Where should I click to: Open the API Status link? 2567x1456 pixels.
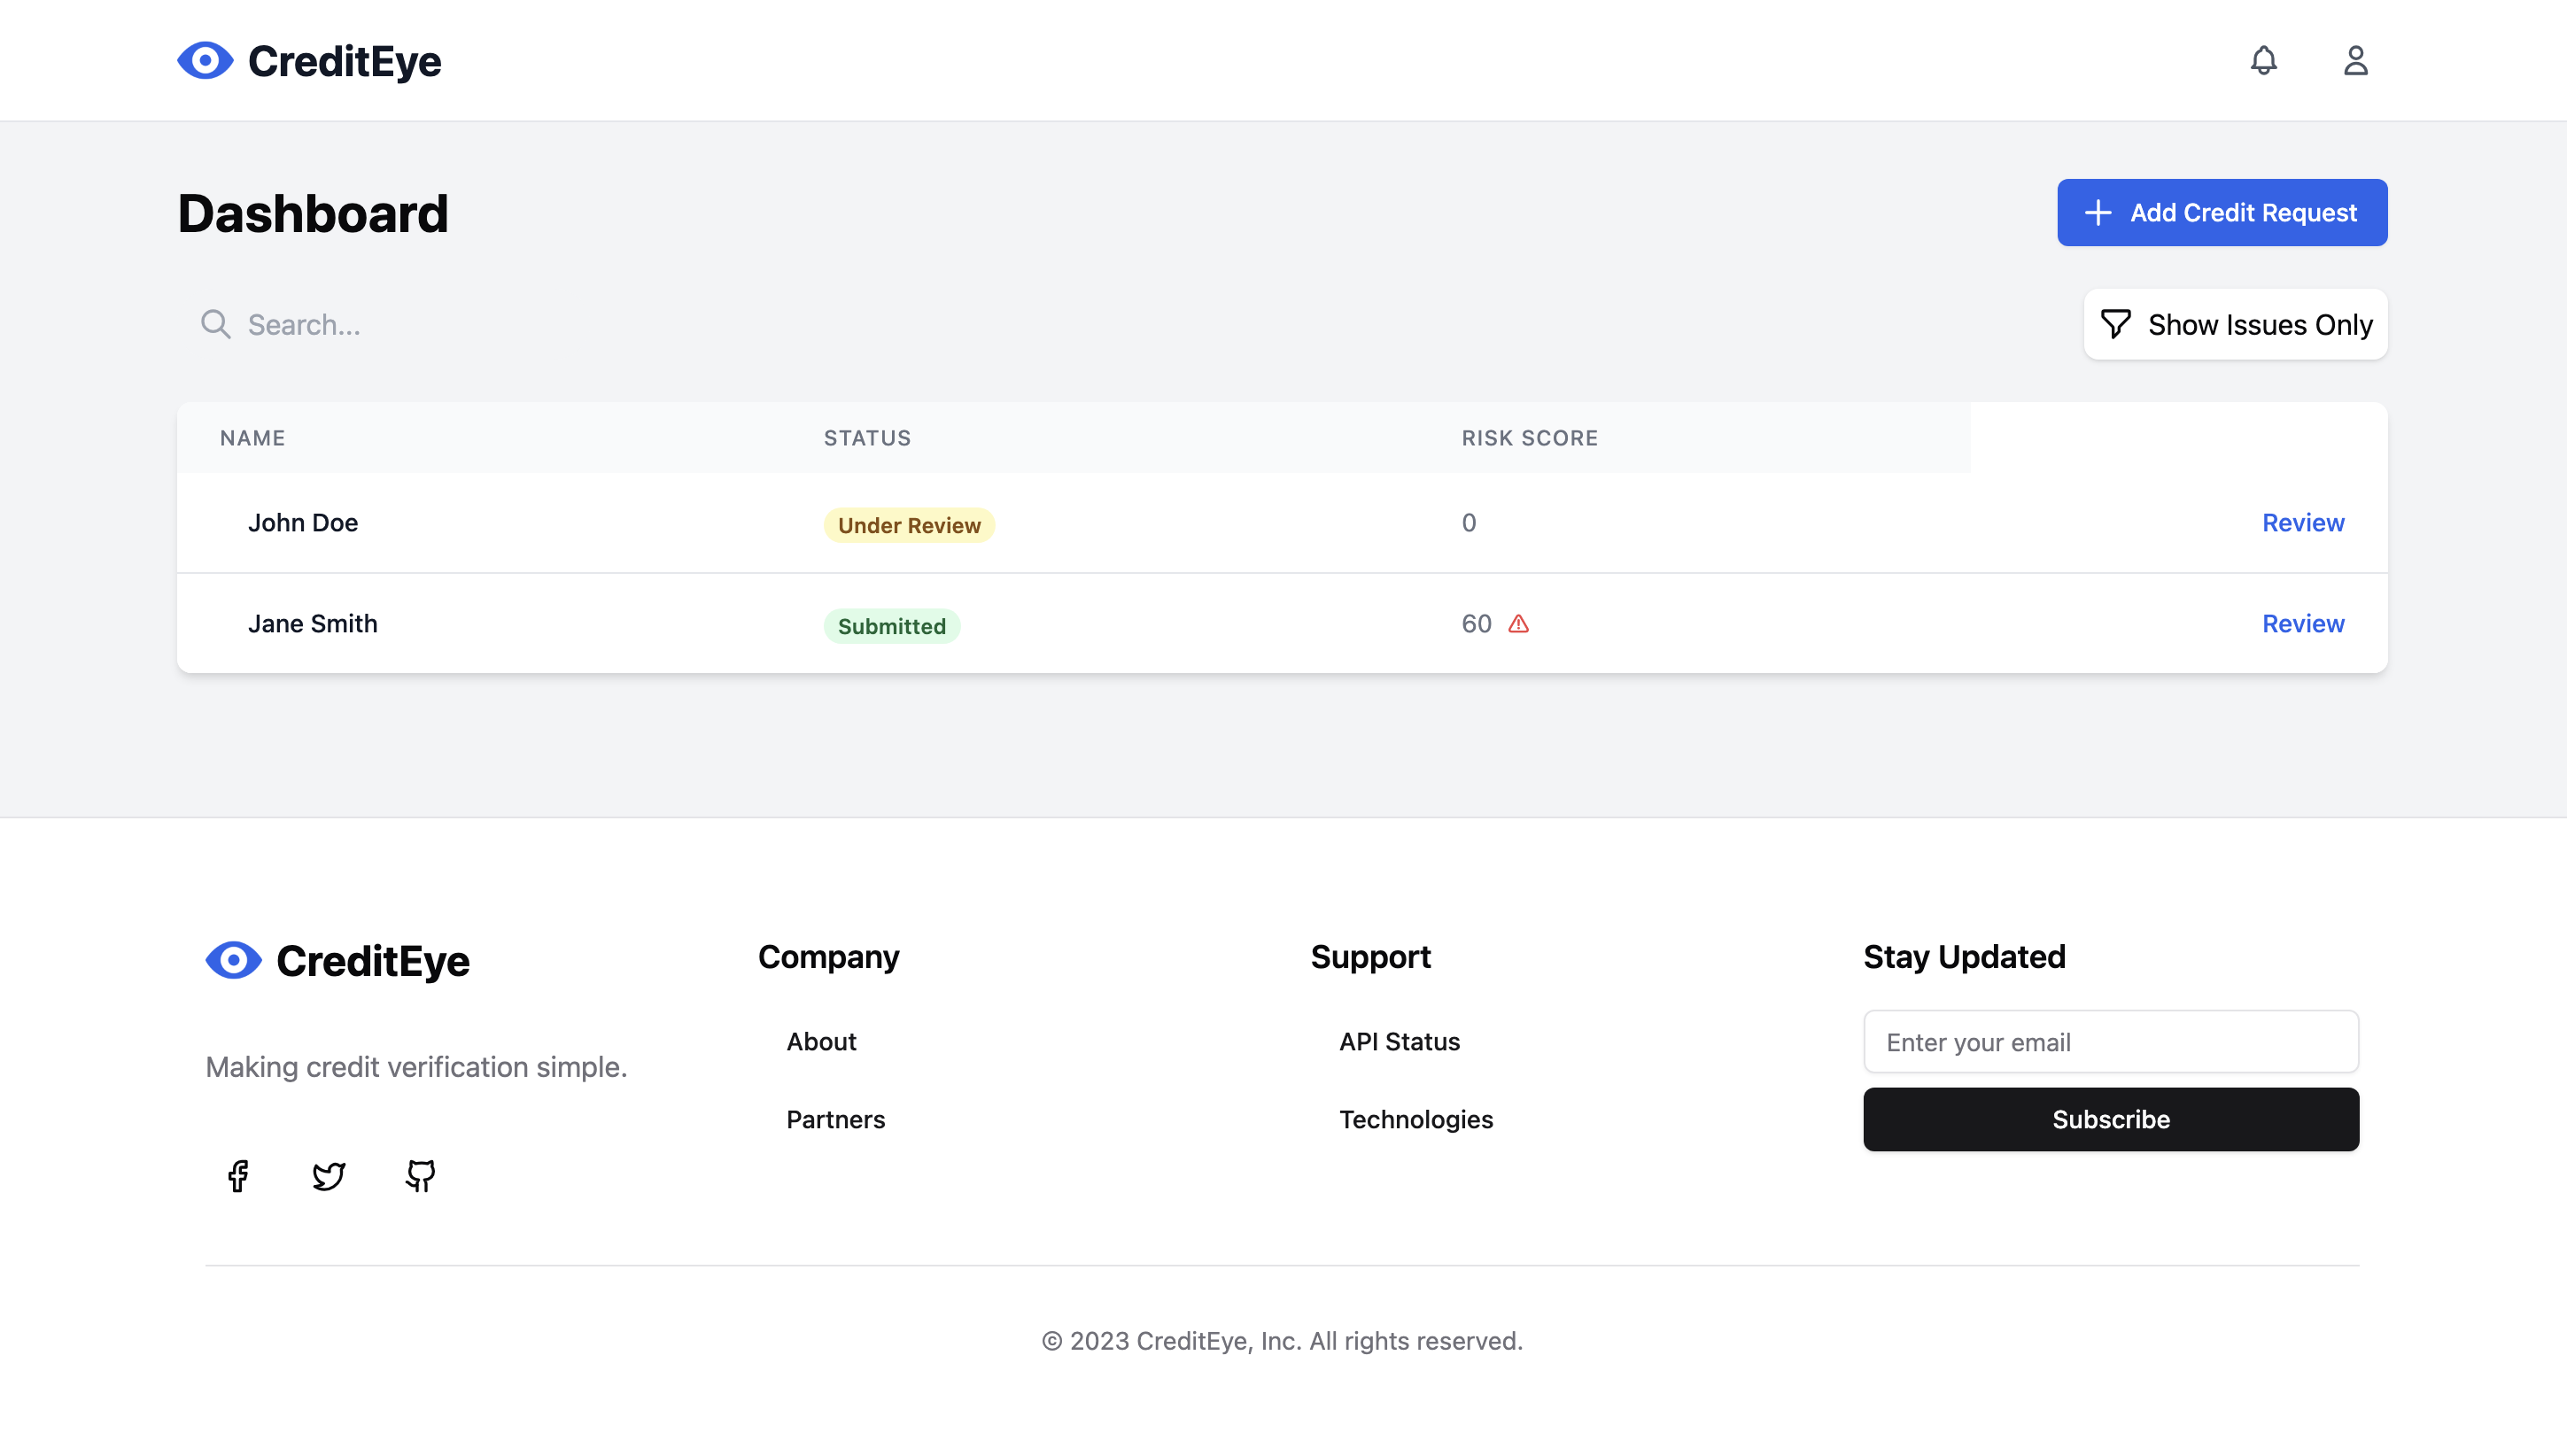[x=1399, y=1041]
